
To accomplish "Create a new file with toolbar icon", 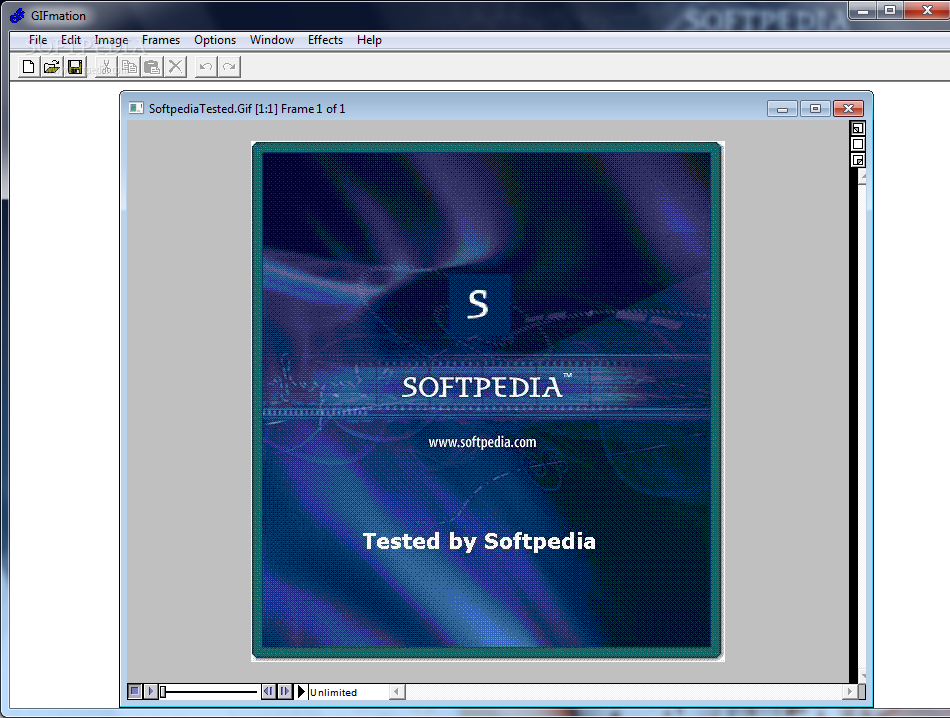I will coord(28,67).
